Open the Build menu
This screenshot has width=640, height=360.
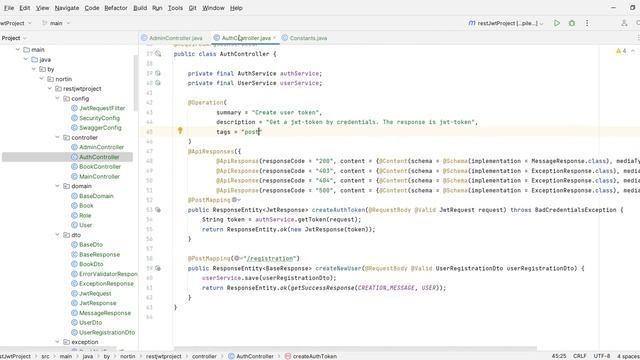click(140, 8)
